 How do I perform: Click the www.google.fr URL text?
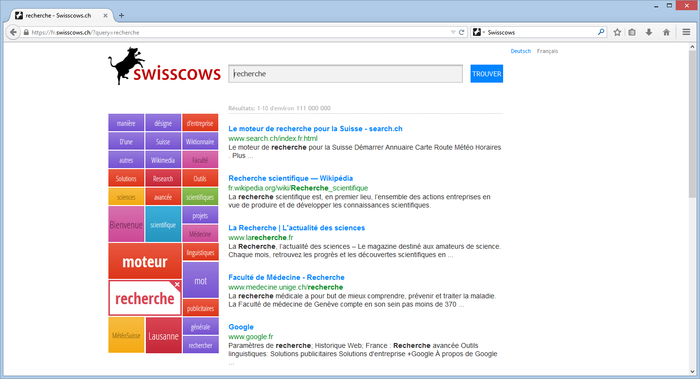[x=250, y=337]
